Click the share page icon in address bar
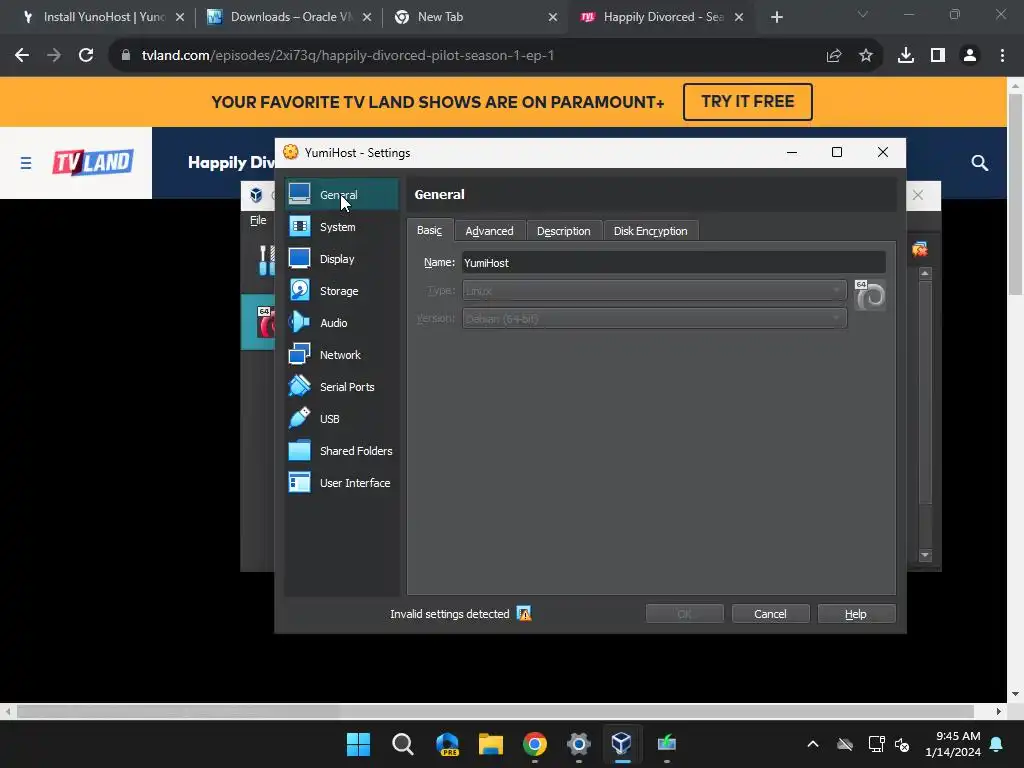 tap(833, 56)
